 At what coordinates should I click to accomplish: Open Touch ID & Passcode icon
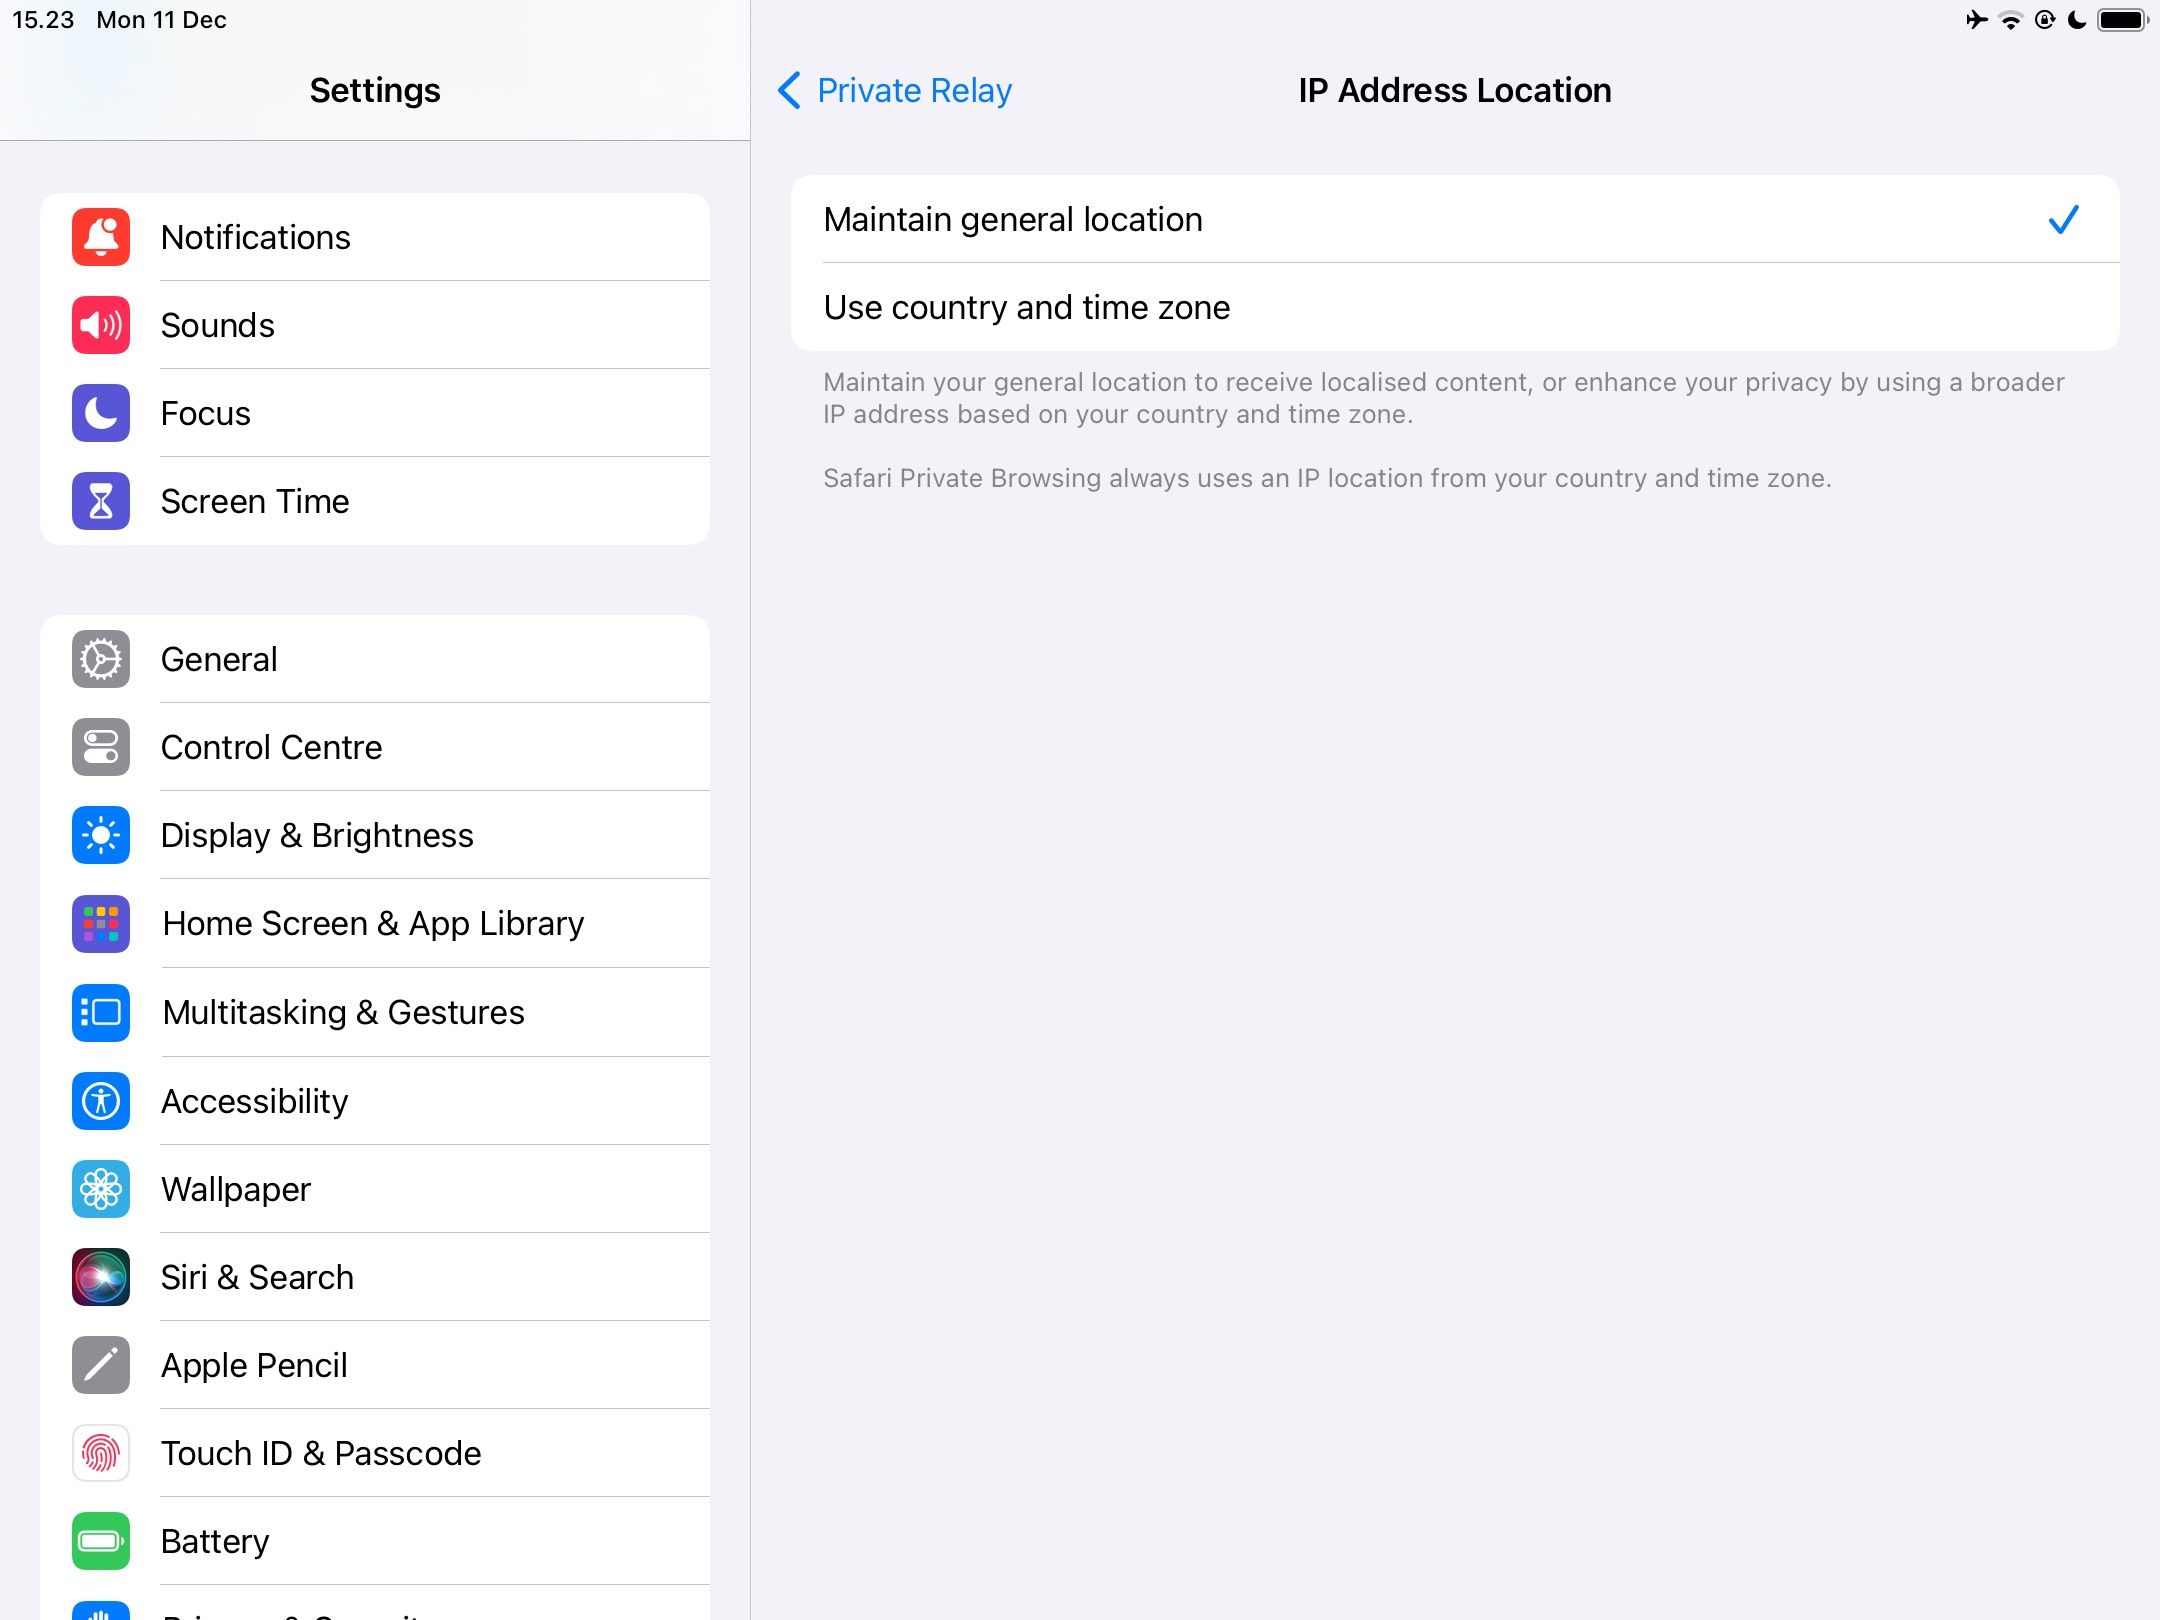point(99,1453)
